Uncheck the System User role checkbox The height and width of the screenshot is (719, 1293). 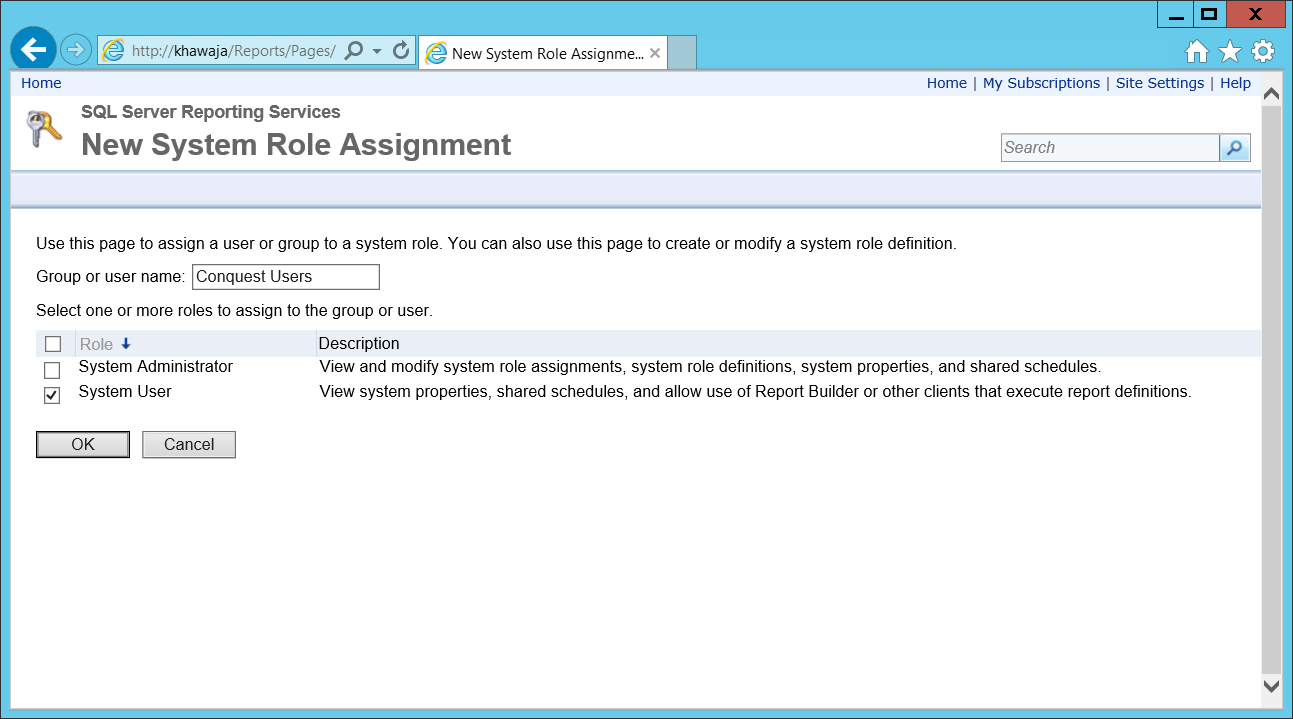pos(52,395)
